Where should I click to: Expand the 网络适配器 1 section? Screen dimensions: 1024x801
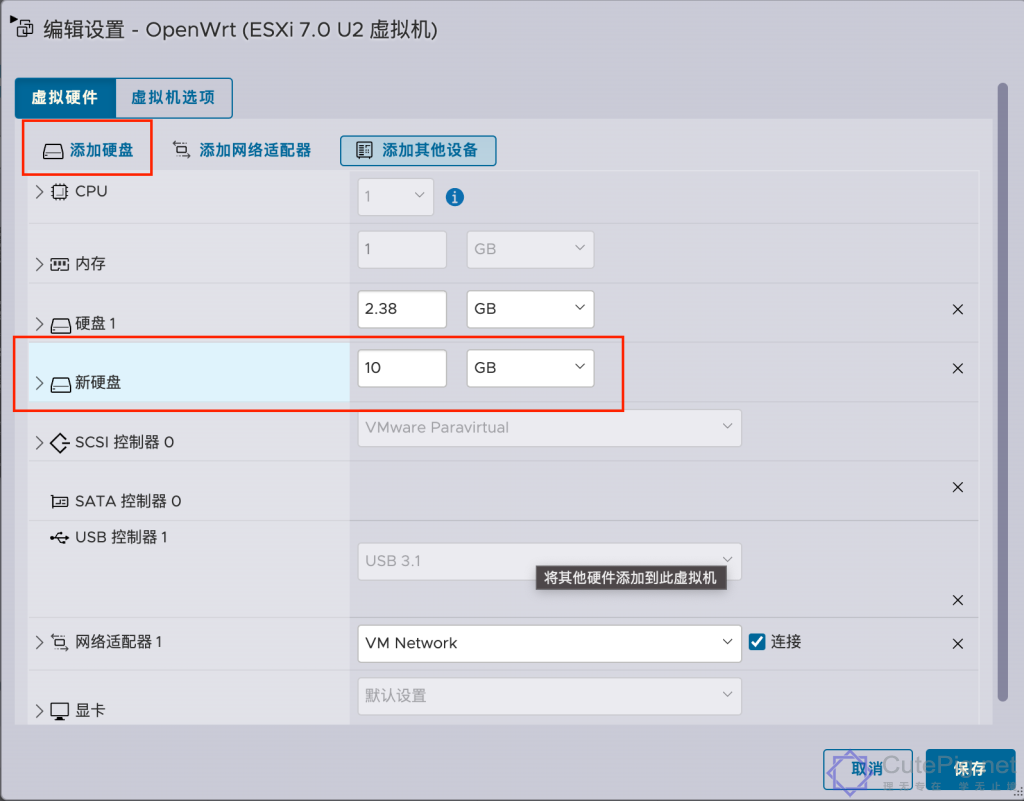(x=38, y=643)
